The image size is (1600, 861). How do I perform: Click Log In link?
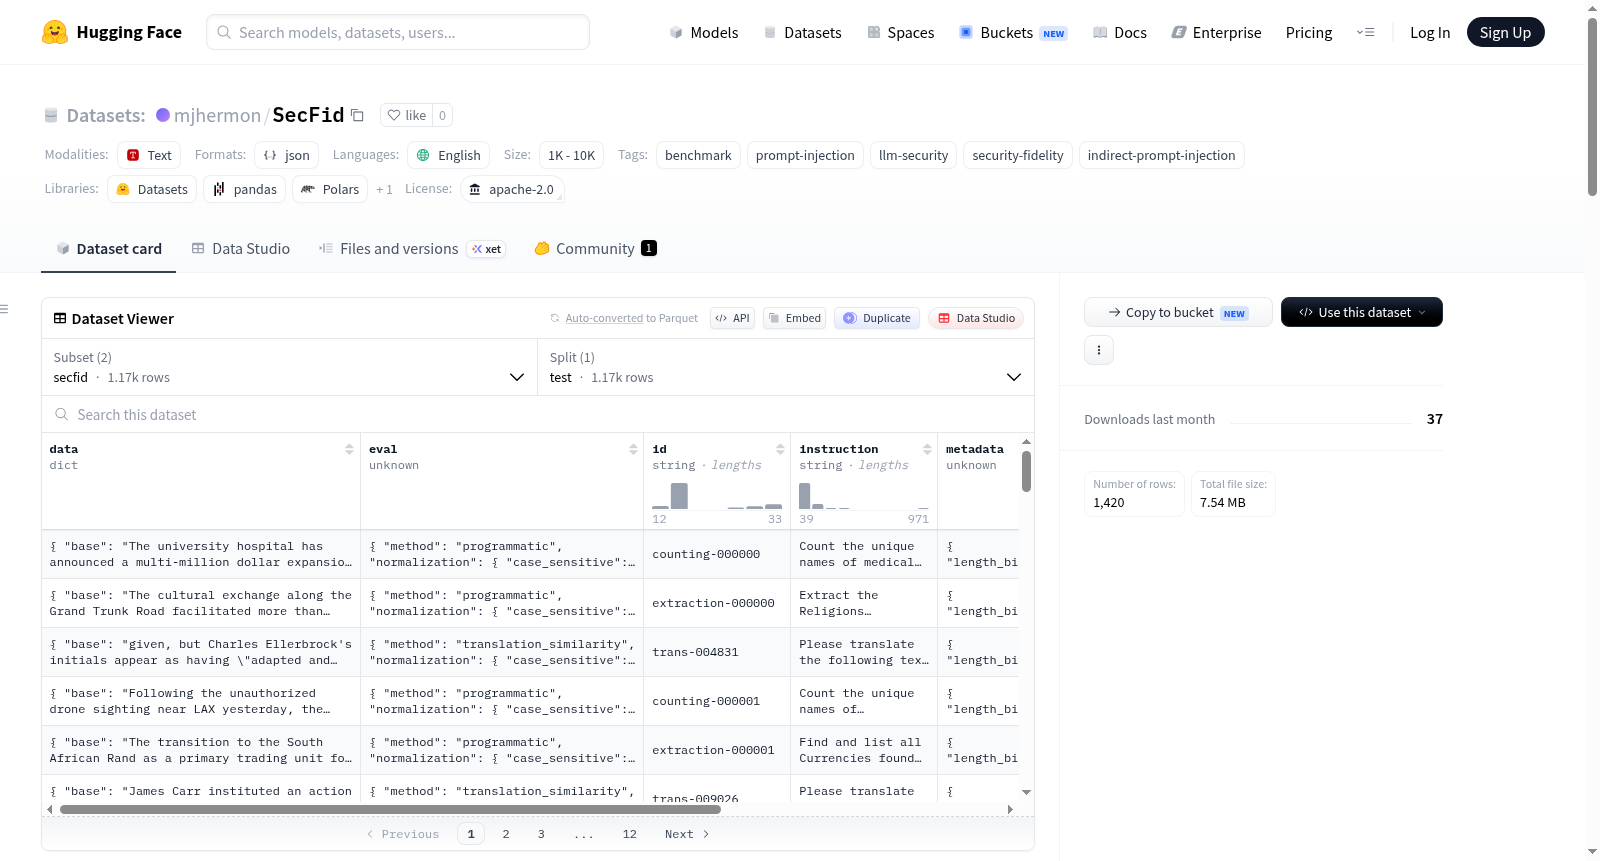tap(1430, 32)
